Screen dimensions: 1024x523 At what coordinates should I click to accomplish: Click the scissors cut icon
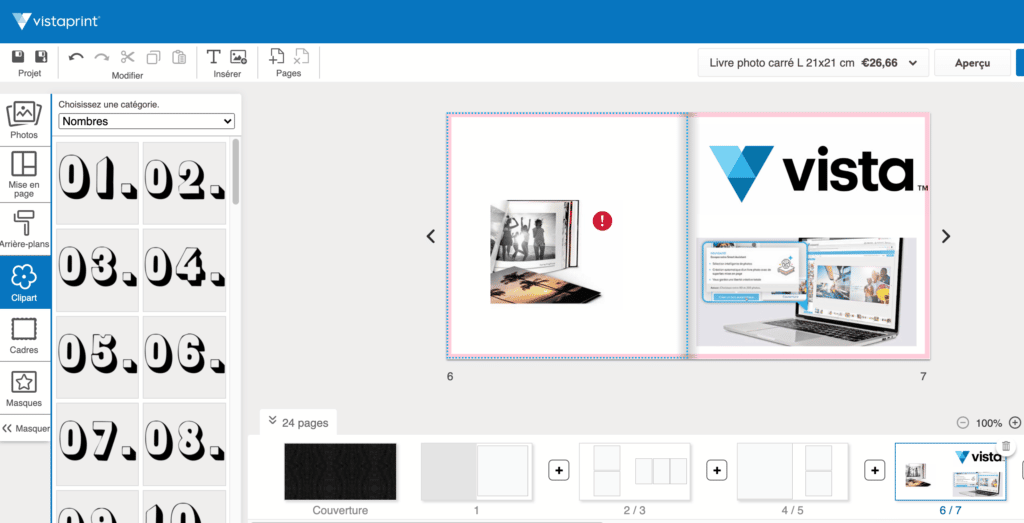(127, 57)
